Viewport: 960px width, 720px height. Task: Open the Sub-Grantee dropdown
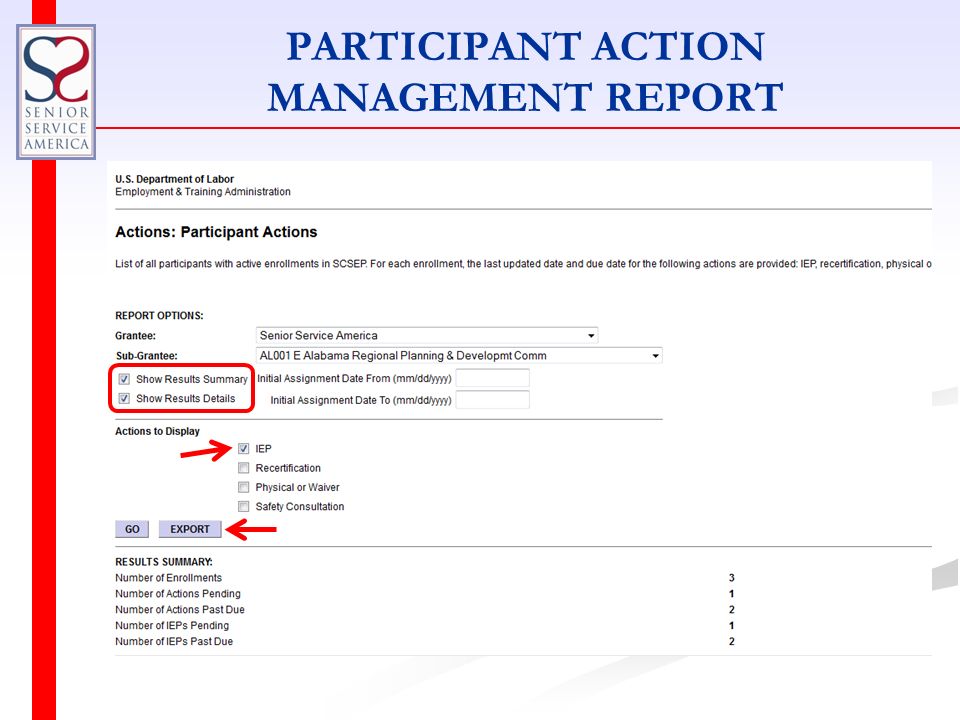click(x=459, y=356)
